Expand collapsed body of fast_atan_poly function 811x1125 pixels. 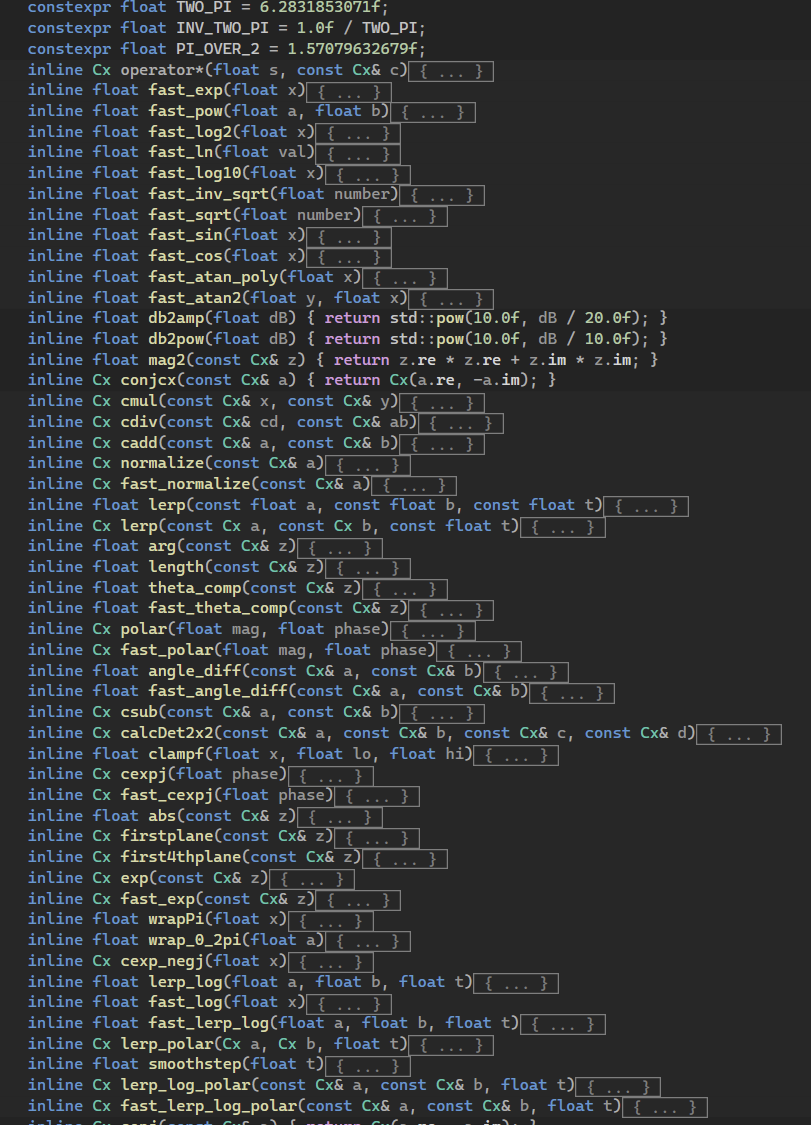(405, 278)
